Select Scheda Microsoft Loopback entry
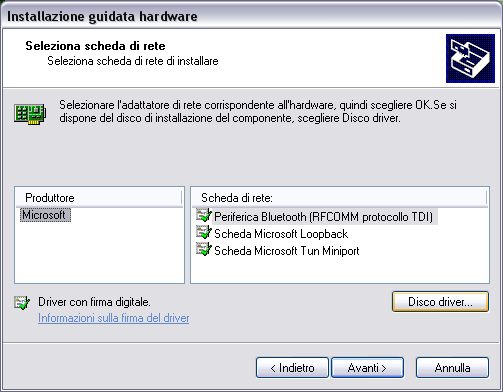Viewport: 503px width, 392px height. [281, 234]
